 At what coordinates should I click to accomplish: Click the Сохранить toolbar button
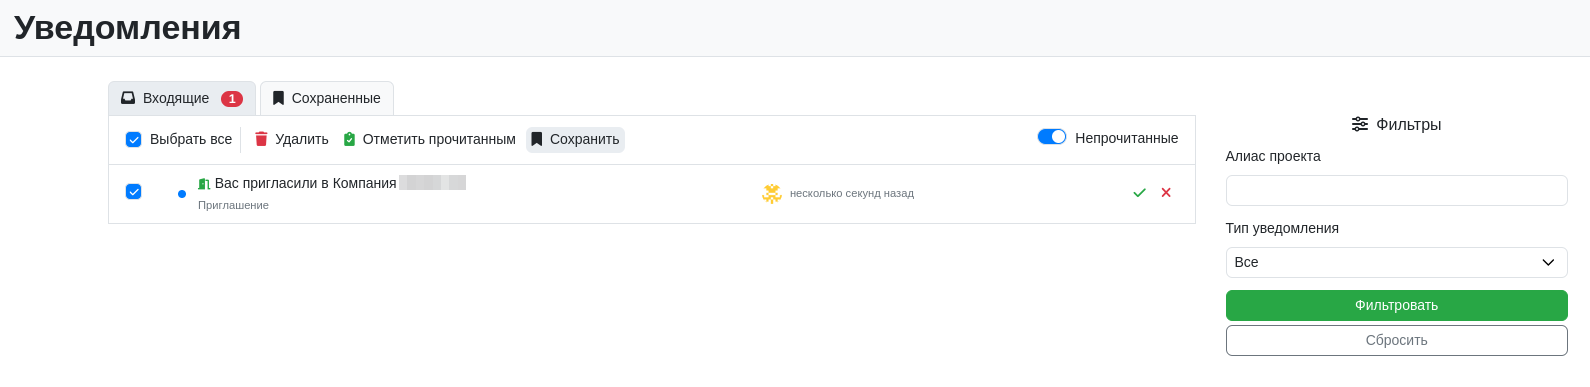tap(575, 139)
